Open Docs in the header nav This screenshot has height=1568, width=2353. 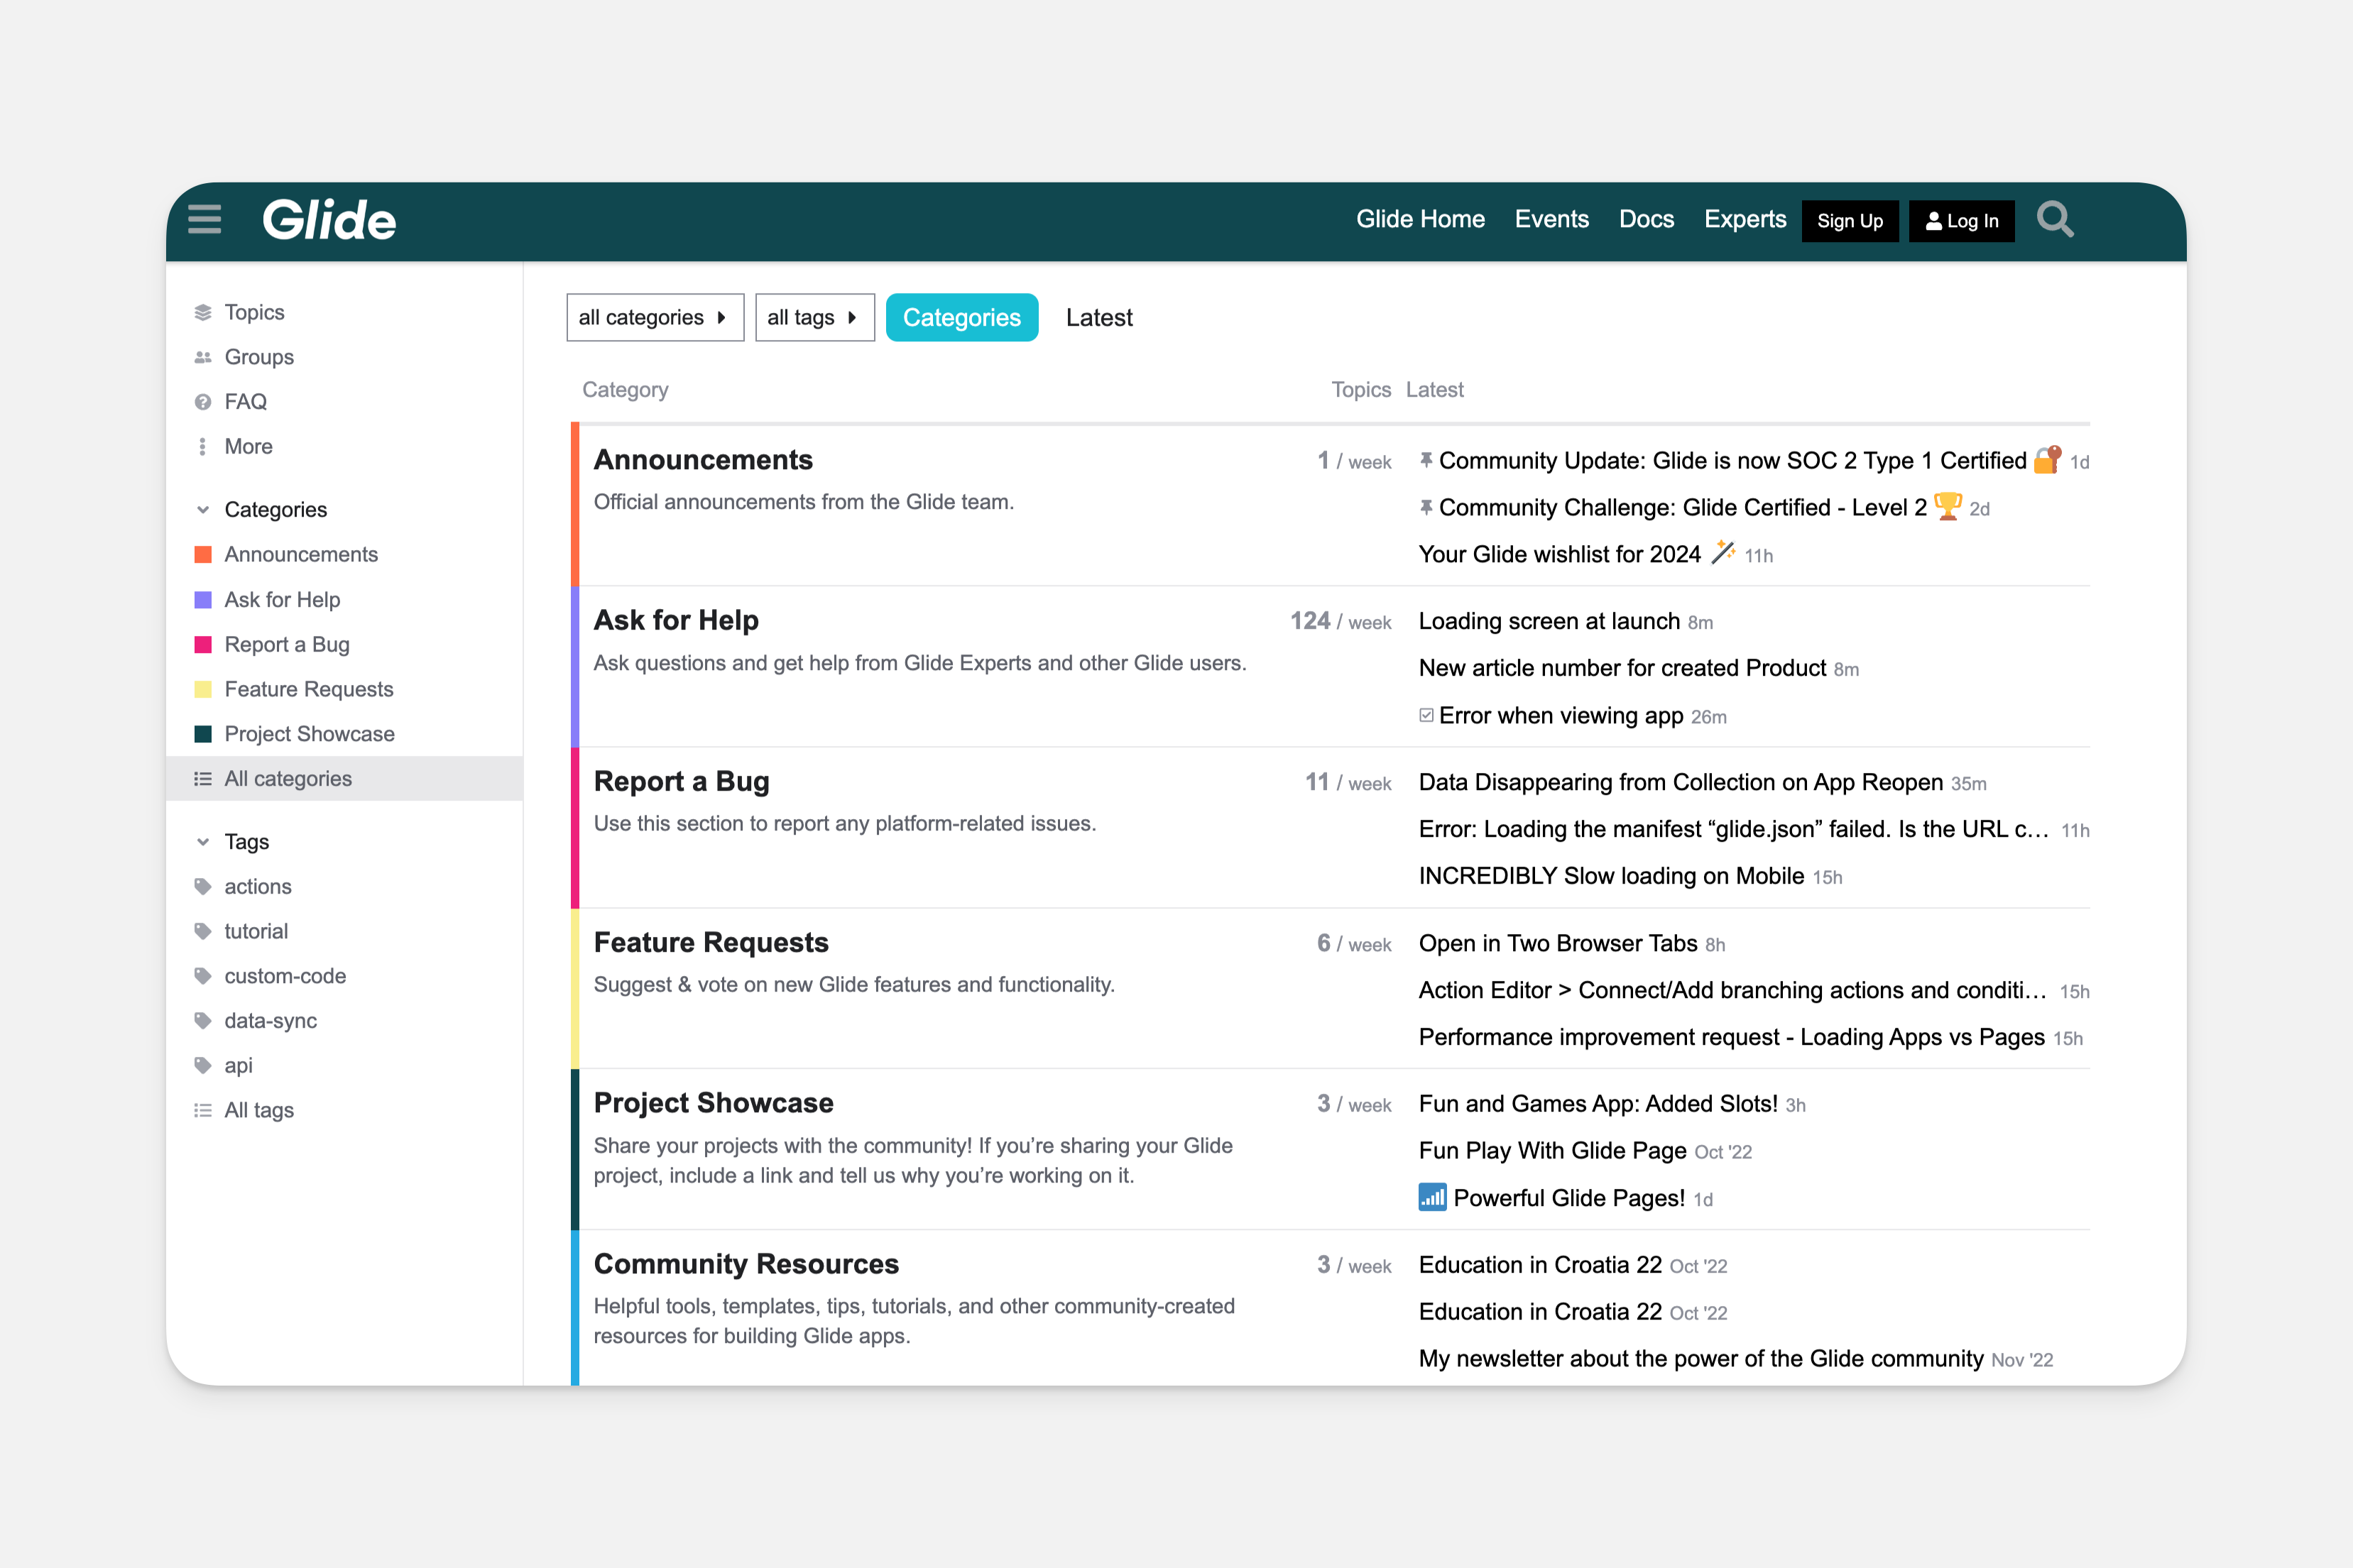1646,219
